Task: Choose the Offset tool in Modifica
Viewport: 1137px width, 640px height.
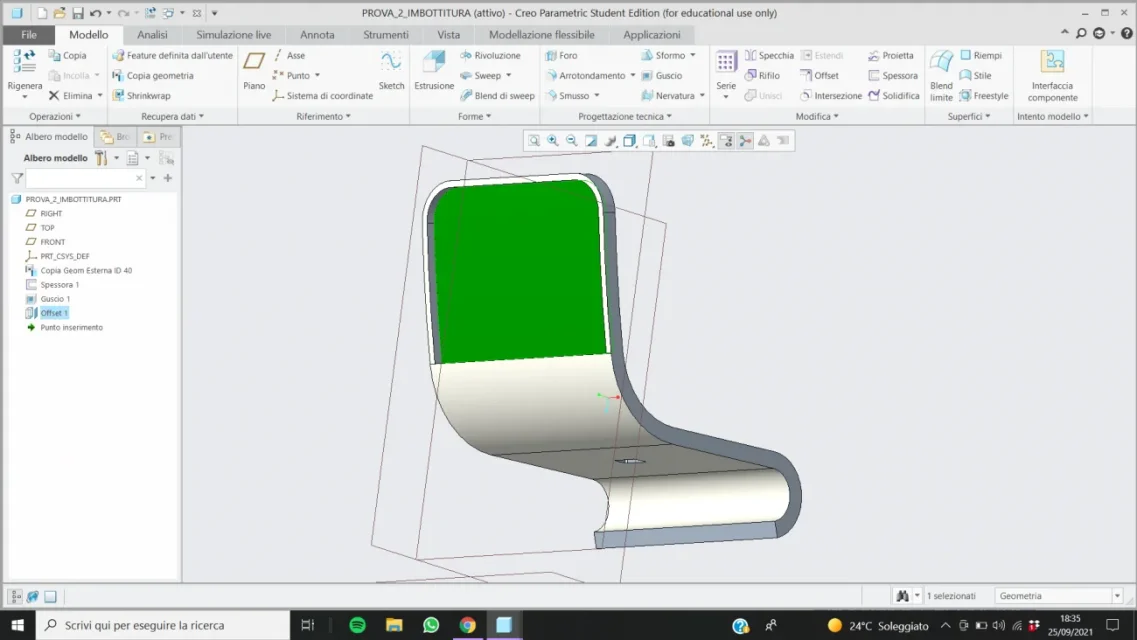Action: coord(819,75)
